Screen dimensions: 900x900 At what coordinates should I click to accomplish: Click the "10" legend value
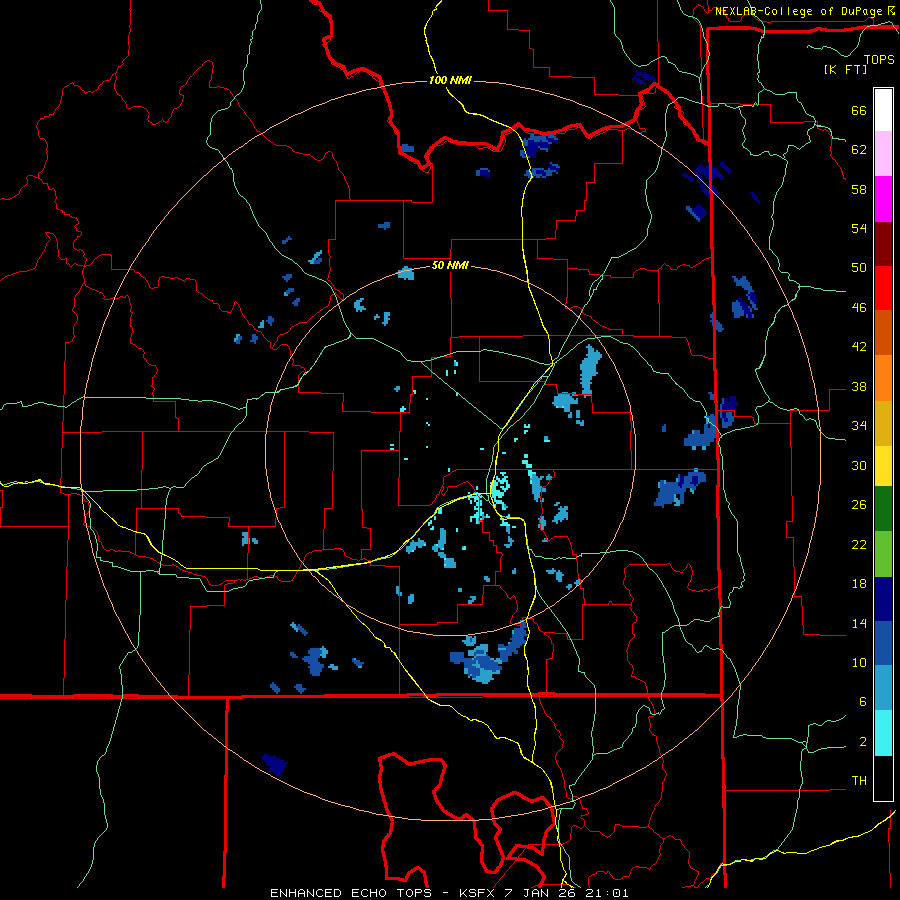(859, 663)
